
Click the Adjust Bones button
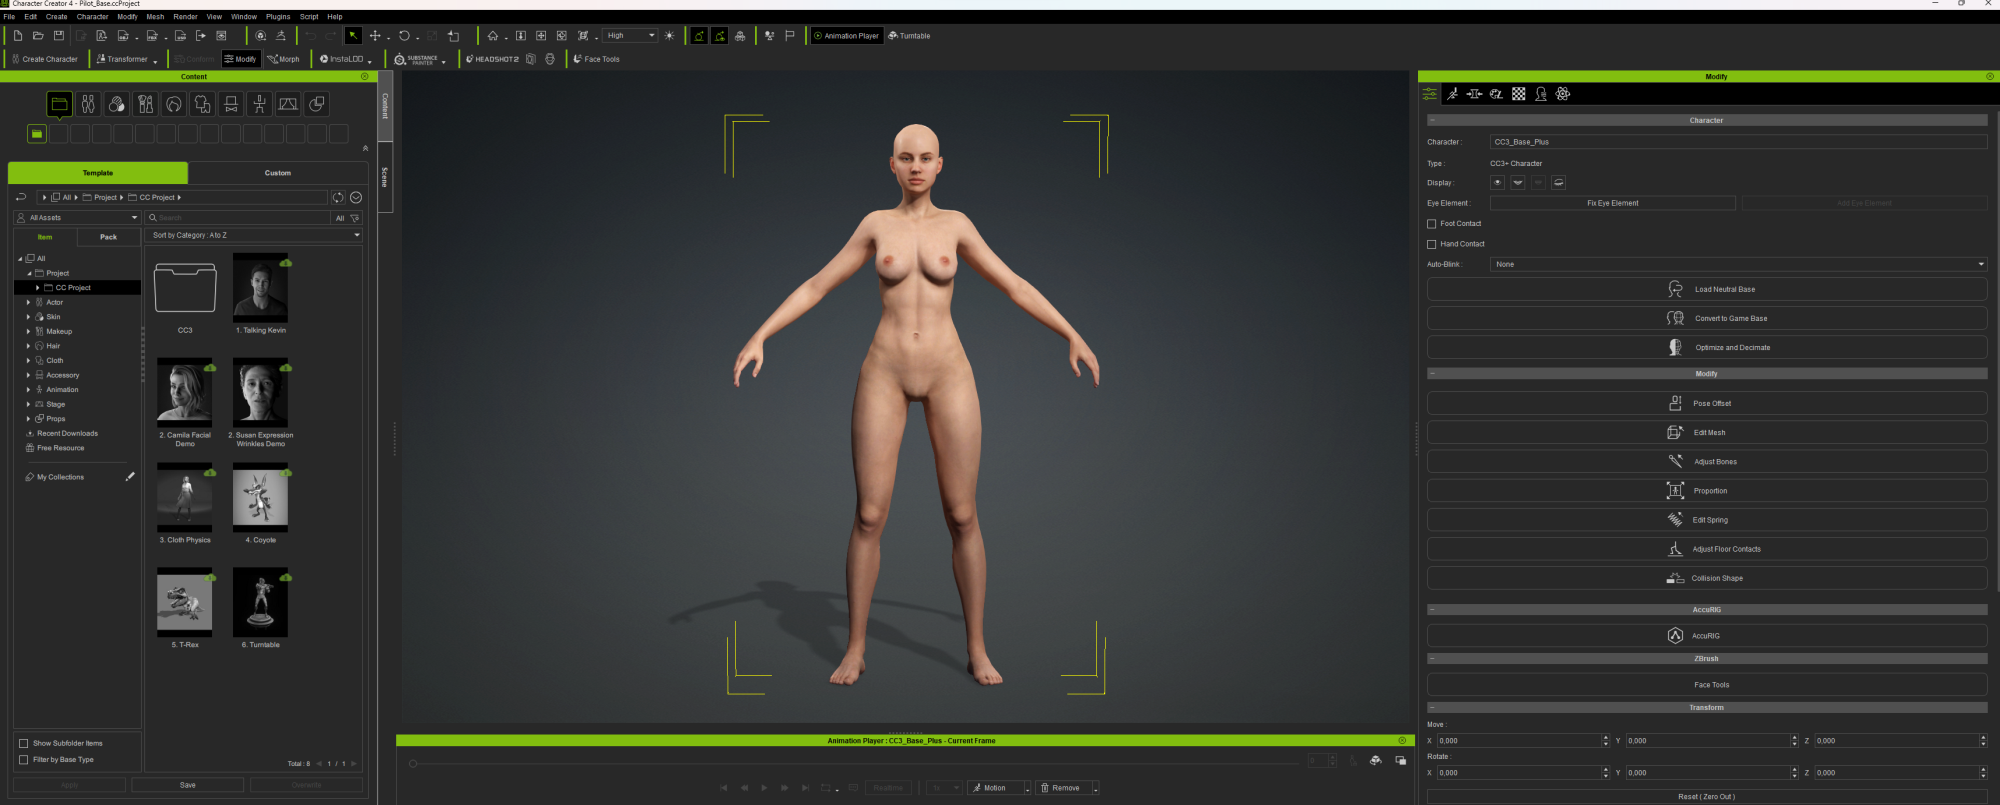click(x=1706, y=462)
